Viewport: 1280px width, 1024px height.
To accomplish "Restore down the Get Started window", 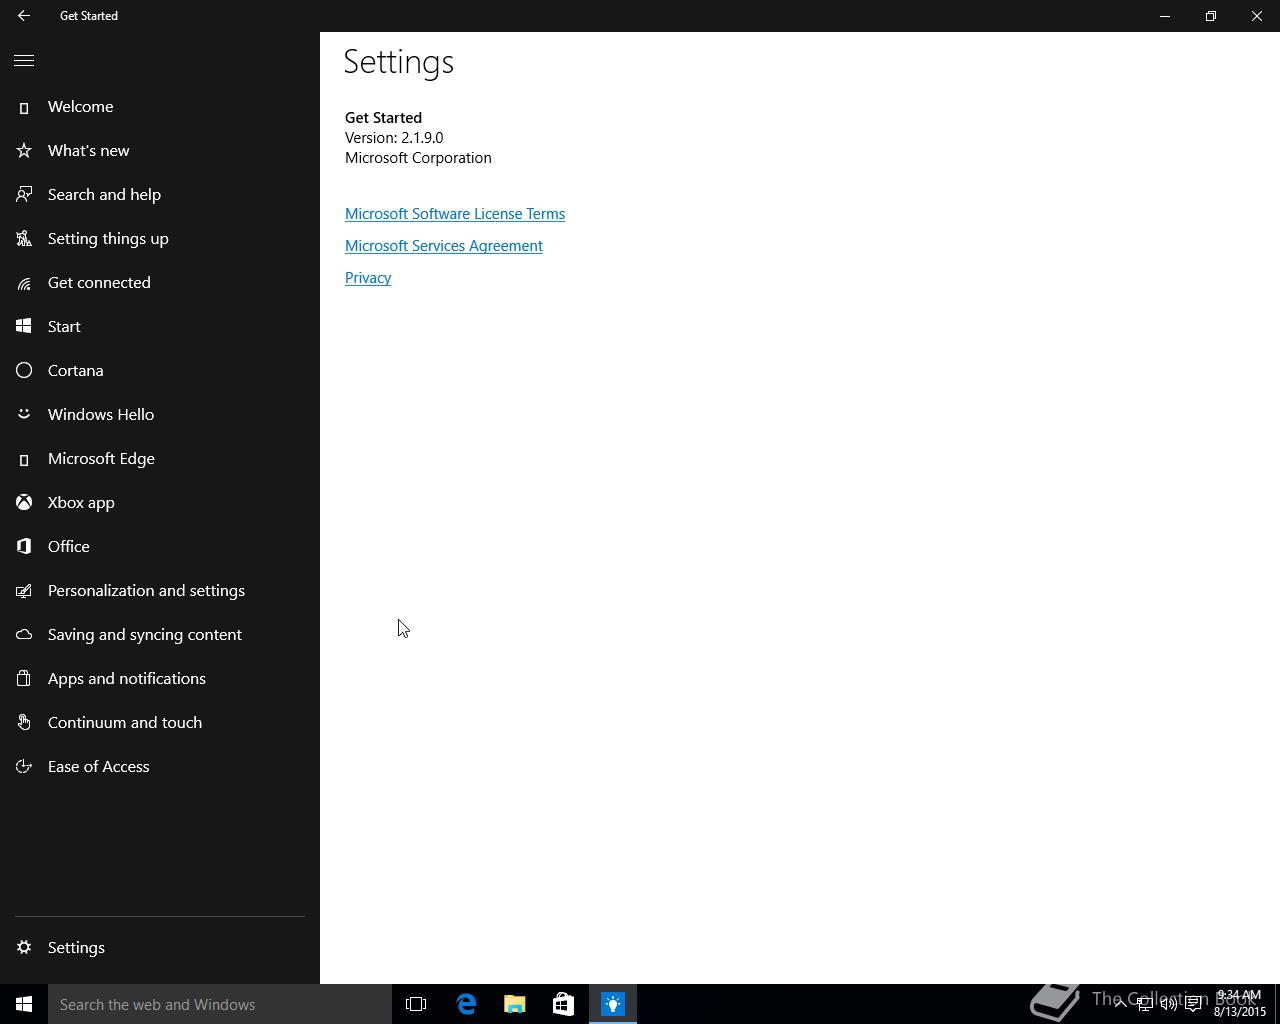I will pyautogui.click(x=1211, y=16).
